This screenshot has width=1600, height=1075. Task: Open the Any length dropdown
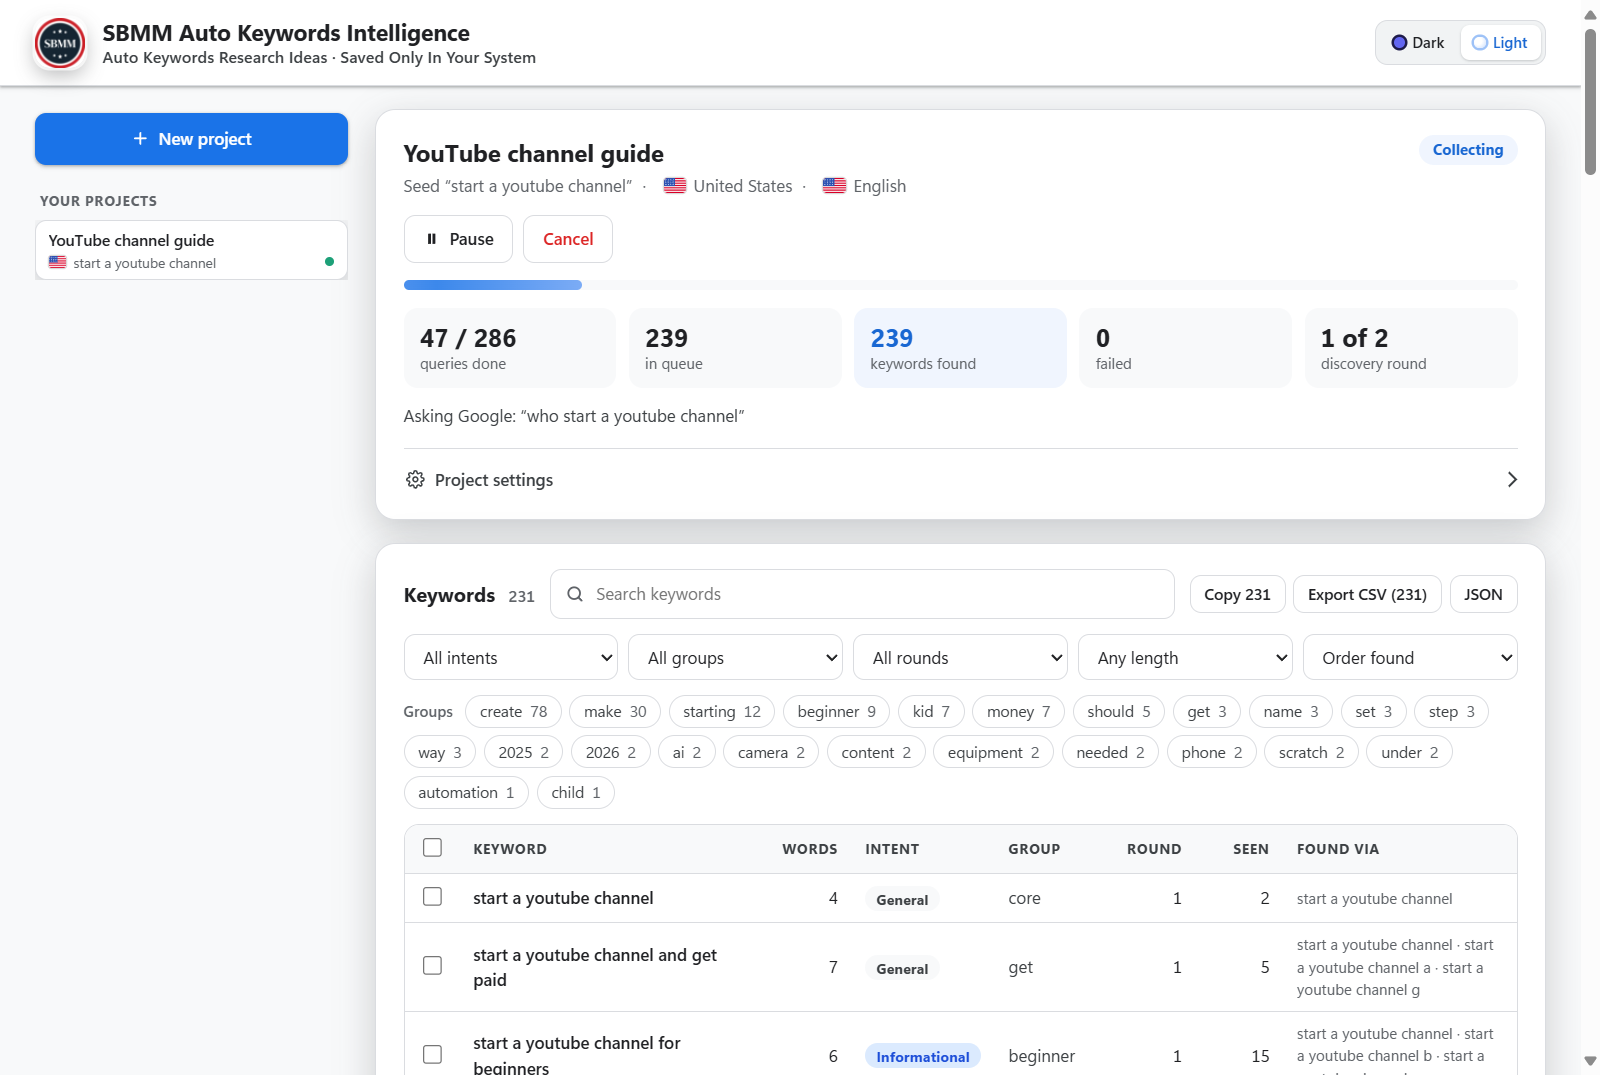point(1185,658)
